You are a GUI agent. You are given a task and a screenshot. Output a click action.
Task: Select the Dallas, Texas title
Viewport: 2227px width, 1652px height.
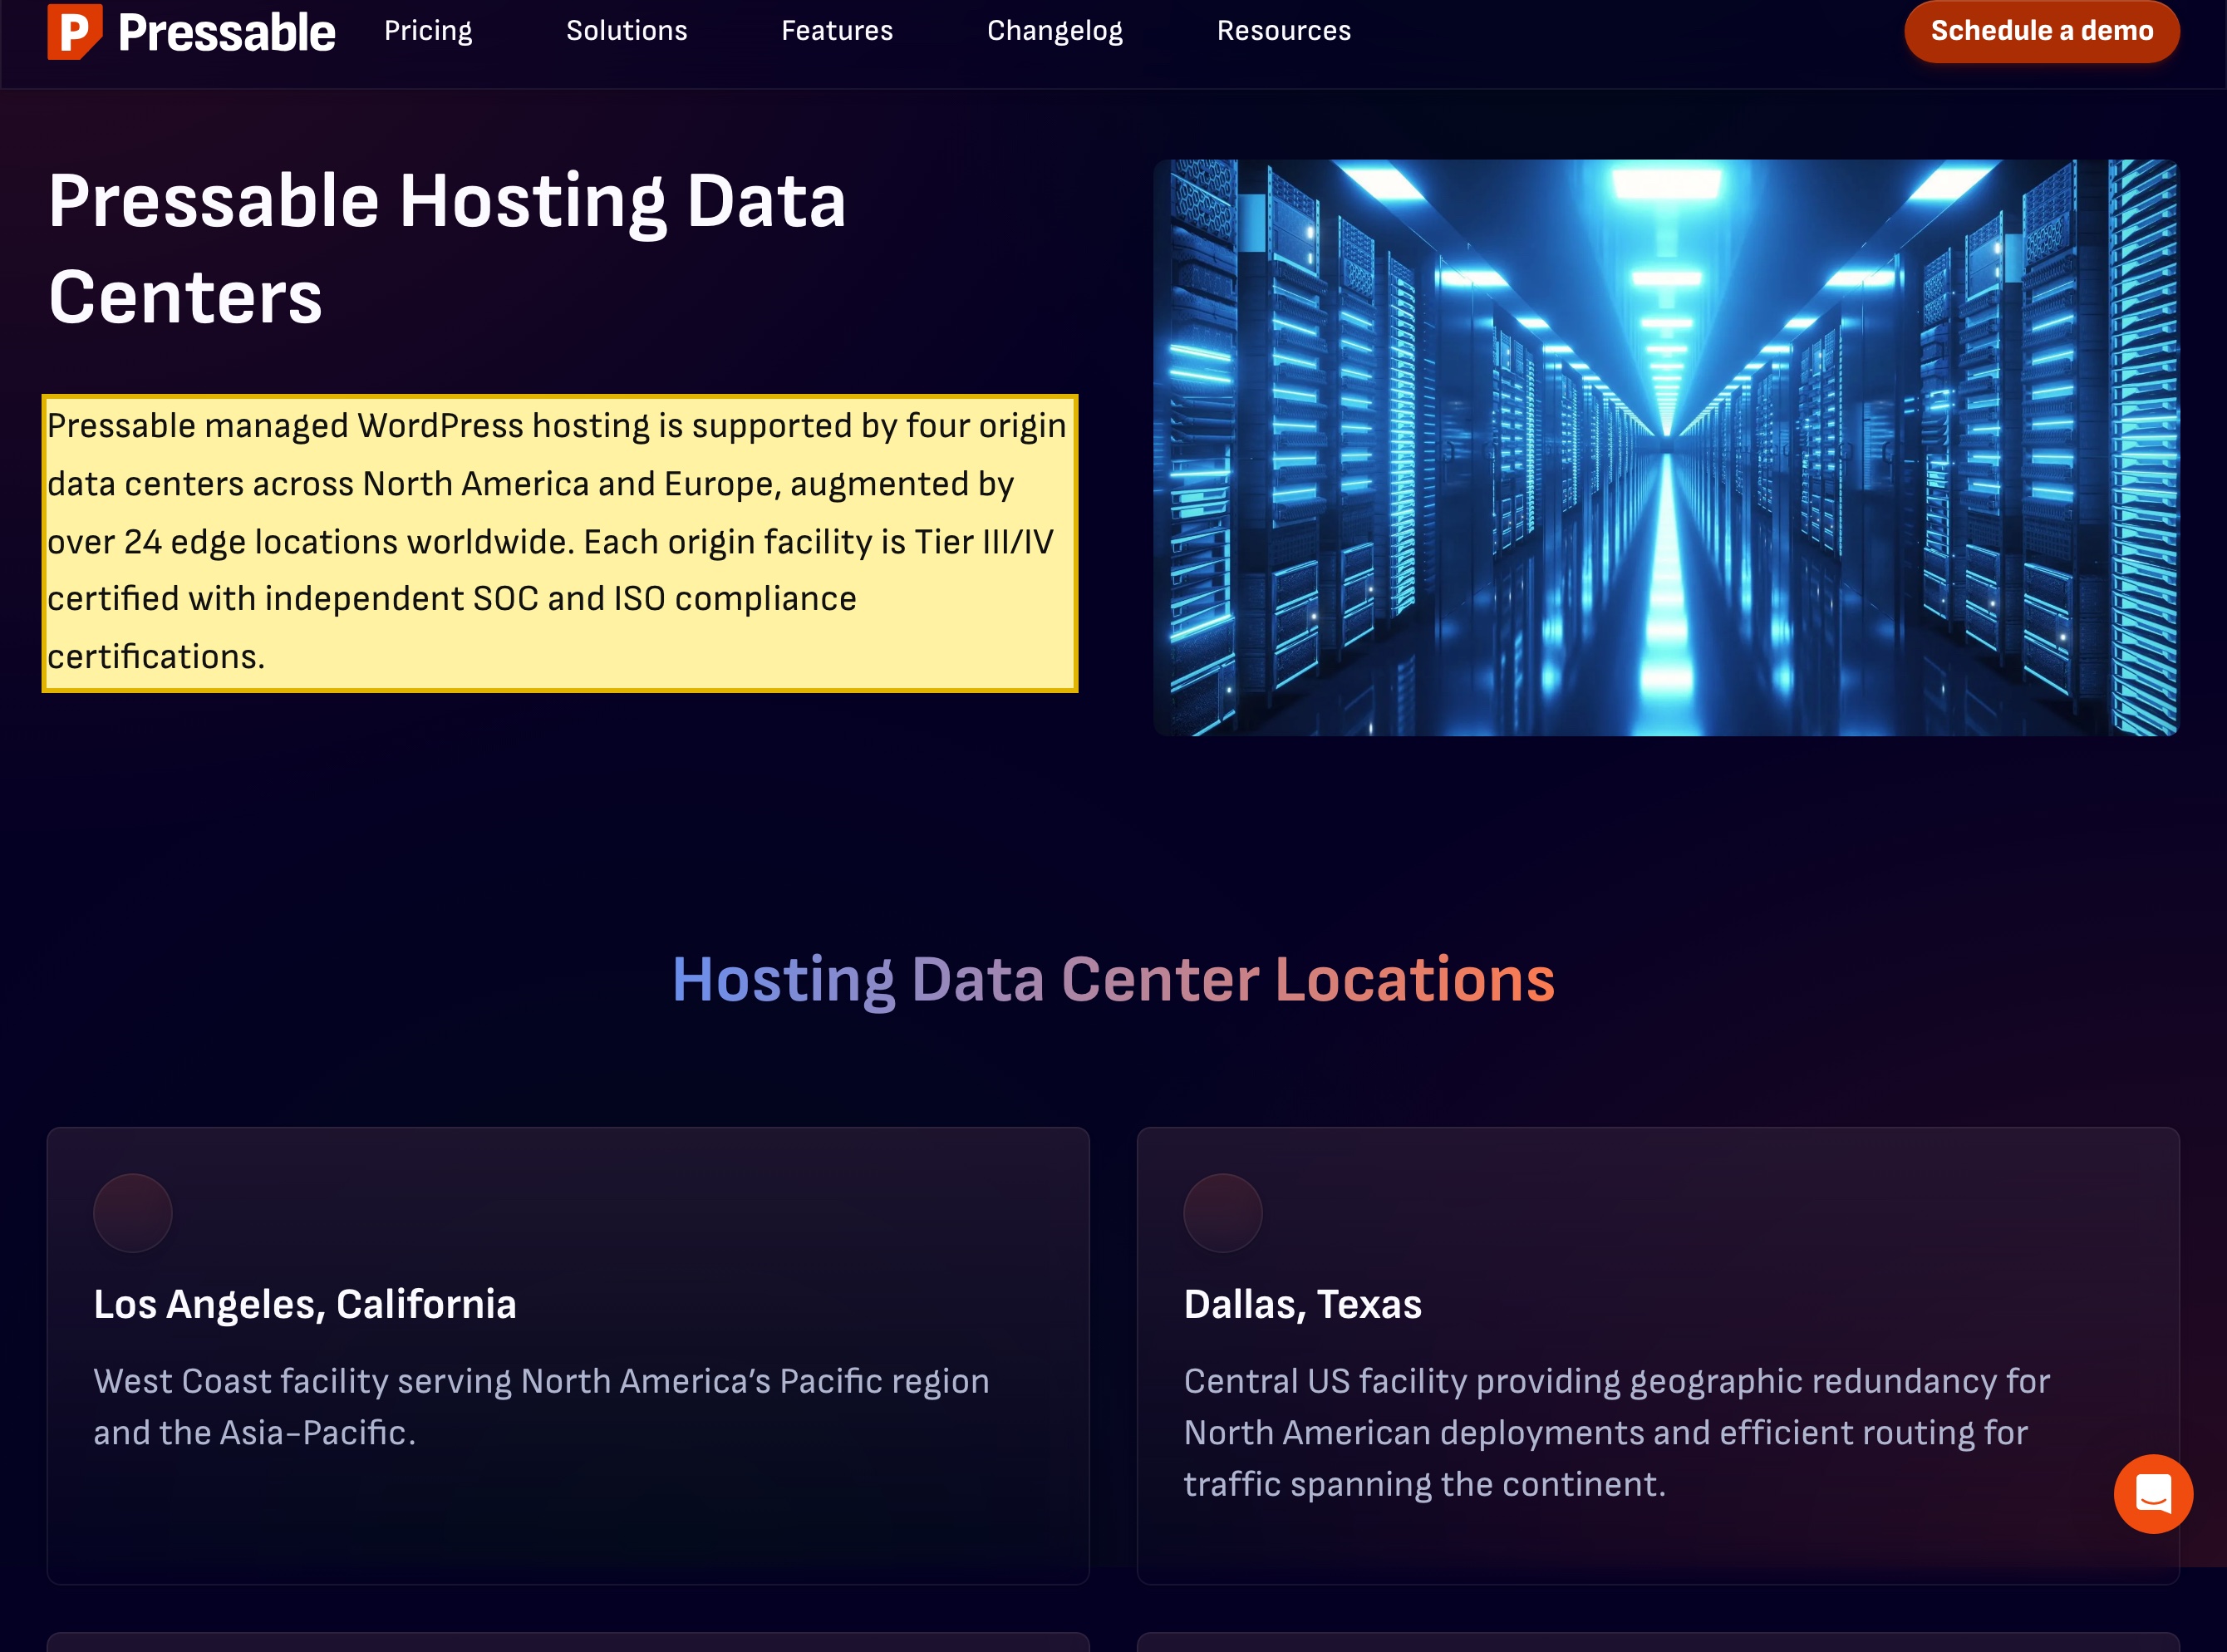coord(1303,1304)
